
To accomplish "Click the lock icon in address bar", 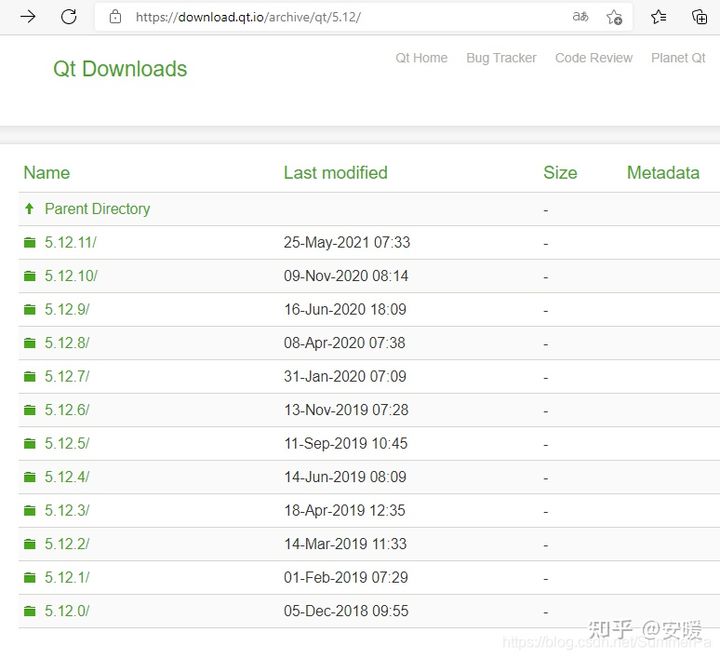I will tap(115, 17).
